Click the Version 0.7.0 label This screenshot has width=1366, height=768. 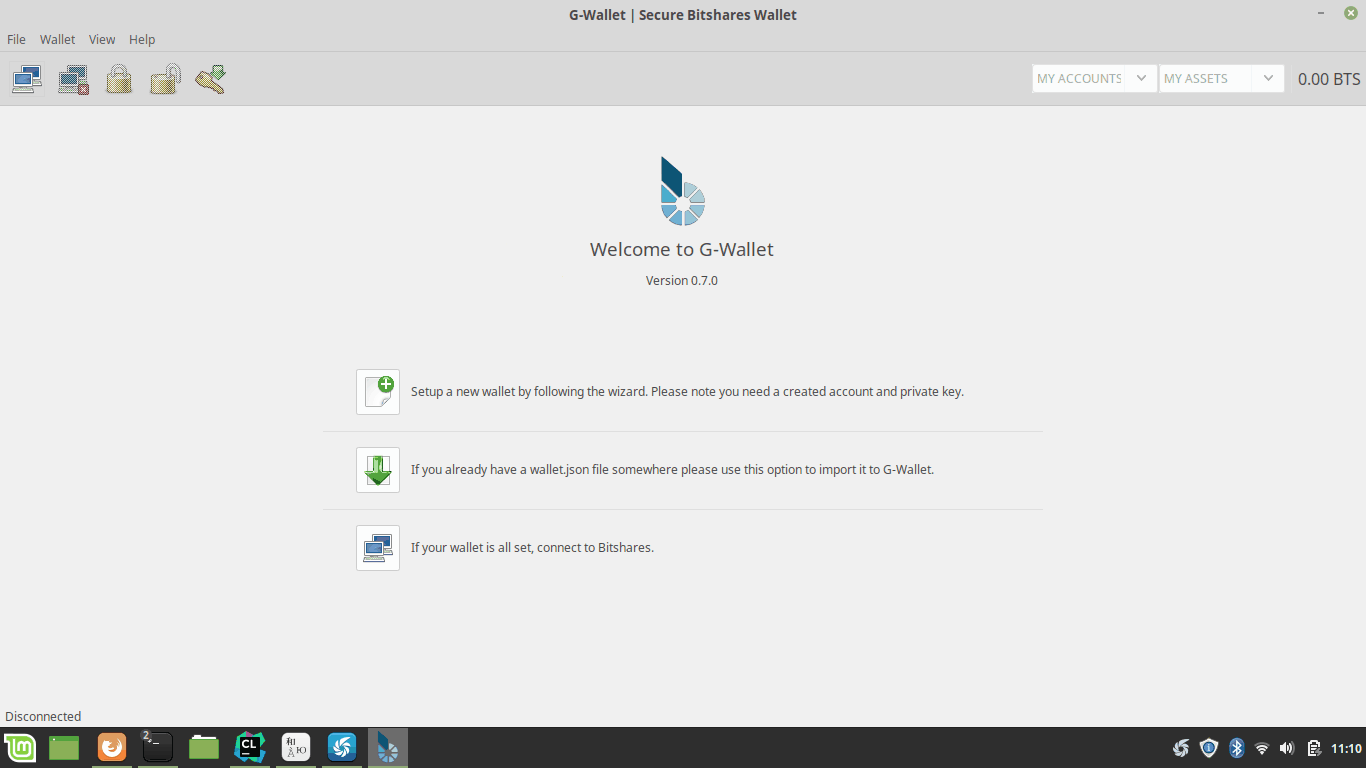tap(682, 281)
